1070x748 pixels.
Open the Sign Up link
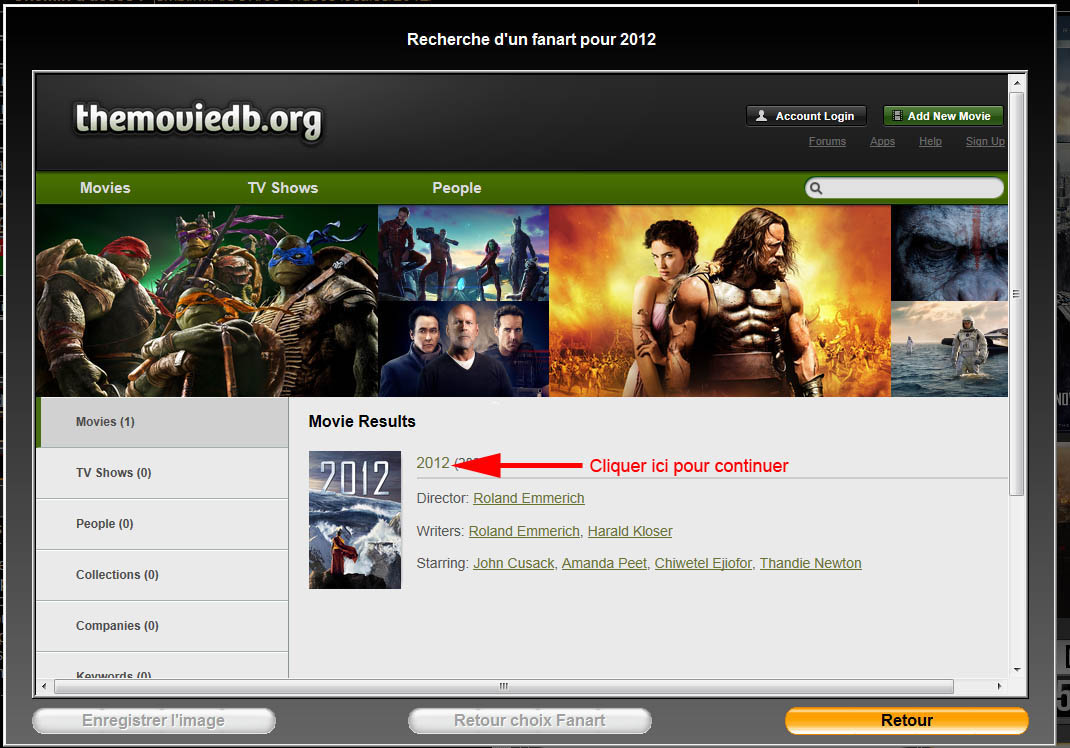(x=985, y=141)
